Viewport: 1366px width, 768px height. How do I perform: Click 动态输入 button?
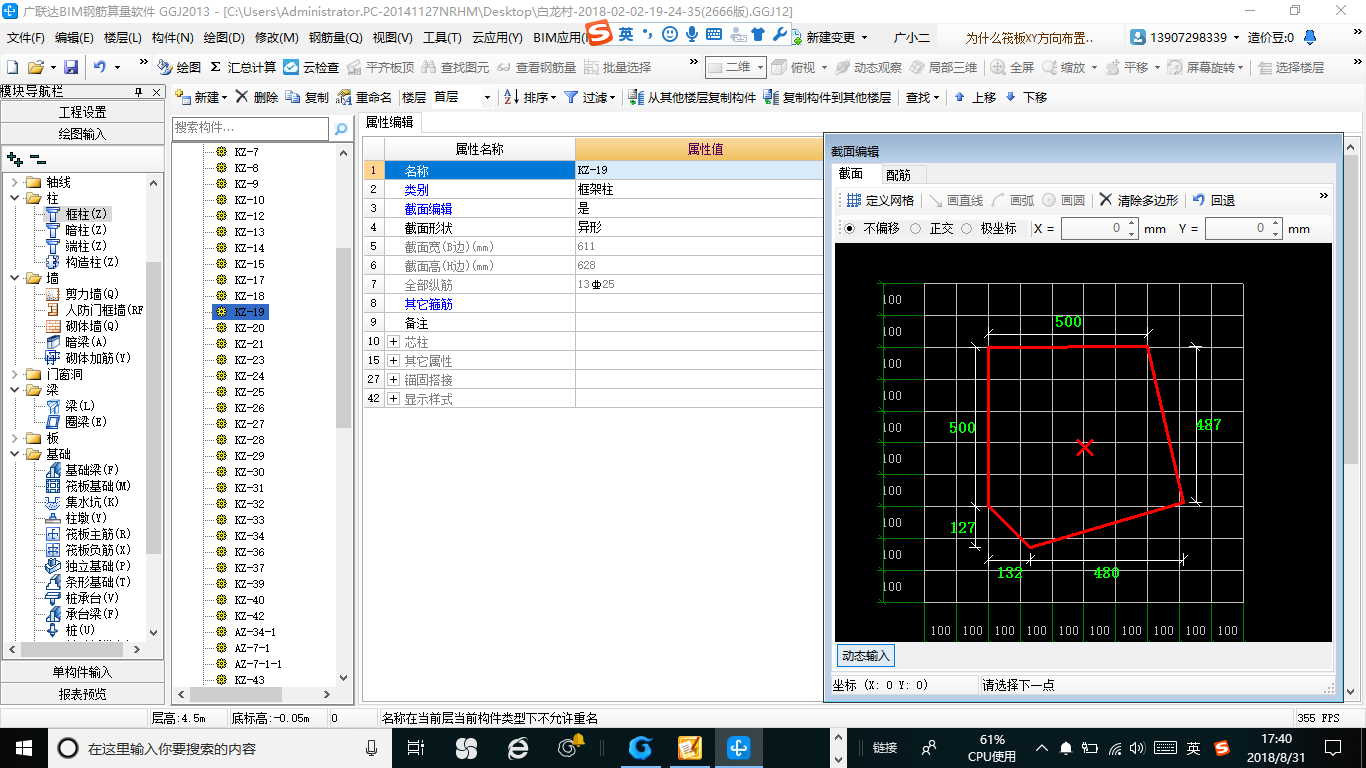tap(865, 656)
